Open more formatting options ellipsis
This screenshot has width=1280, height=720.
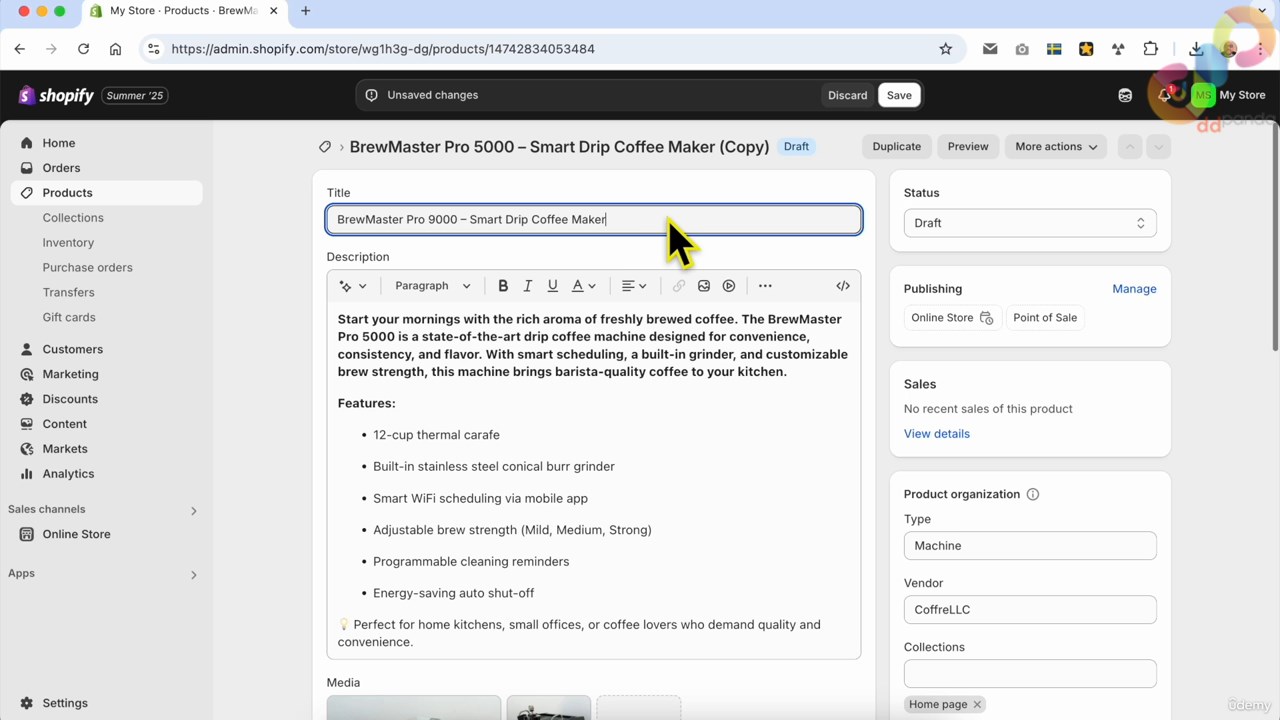(765, 286)
